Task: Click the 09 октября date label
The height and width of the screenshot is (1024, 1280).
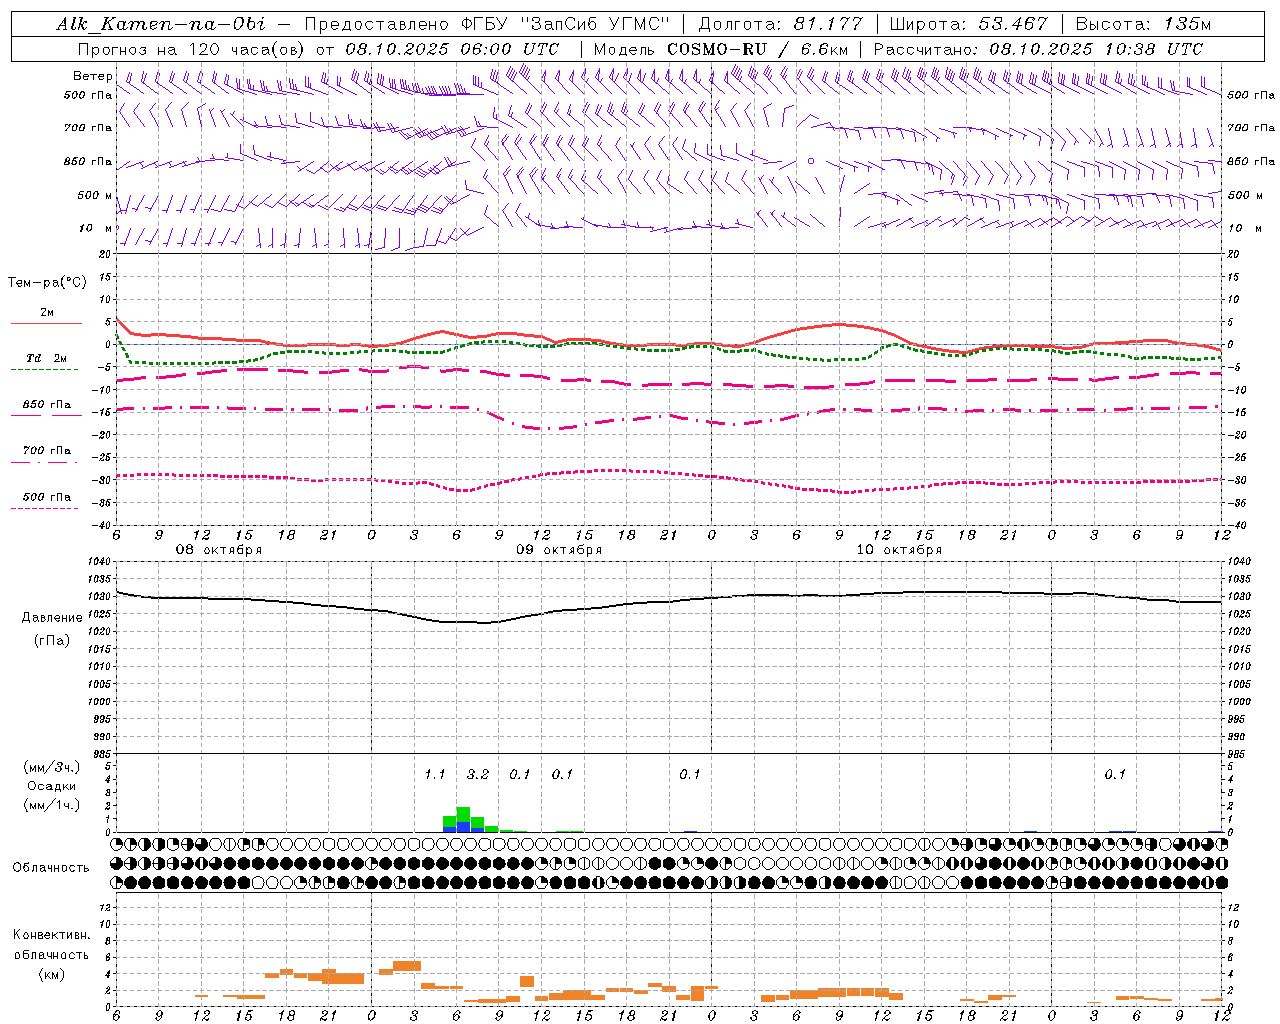Action: (559, 550)
